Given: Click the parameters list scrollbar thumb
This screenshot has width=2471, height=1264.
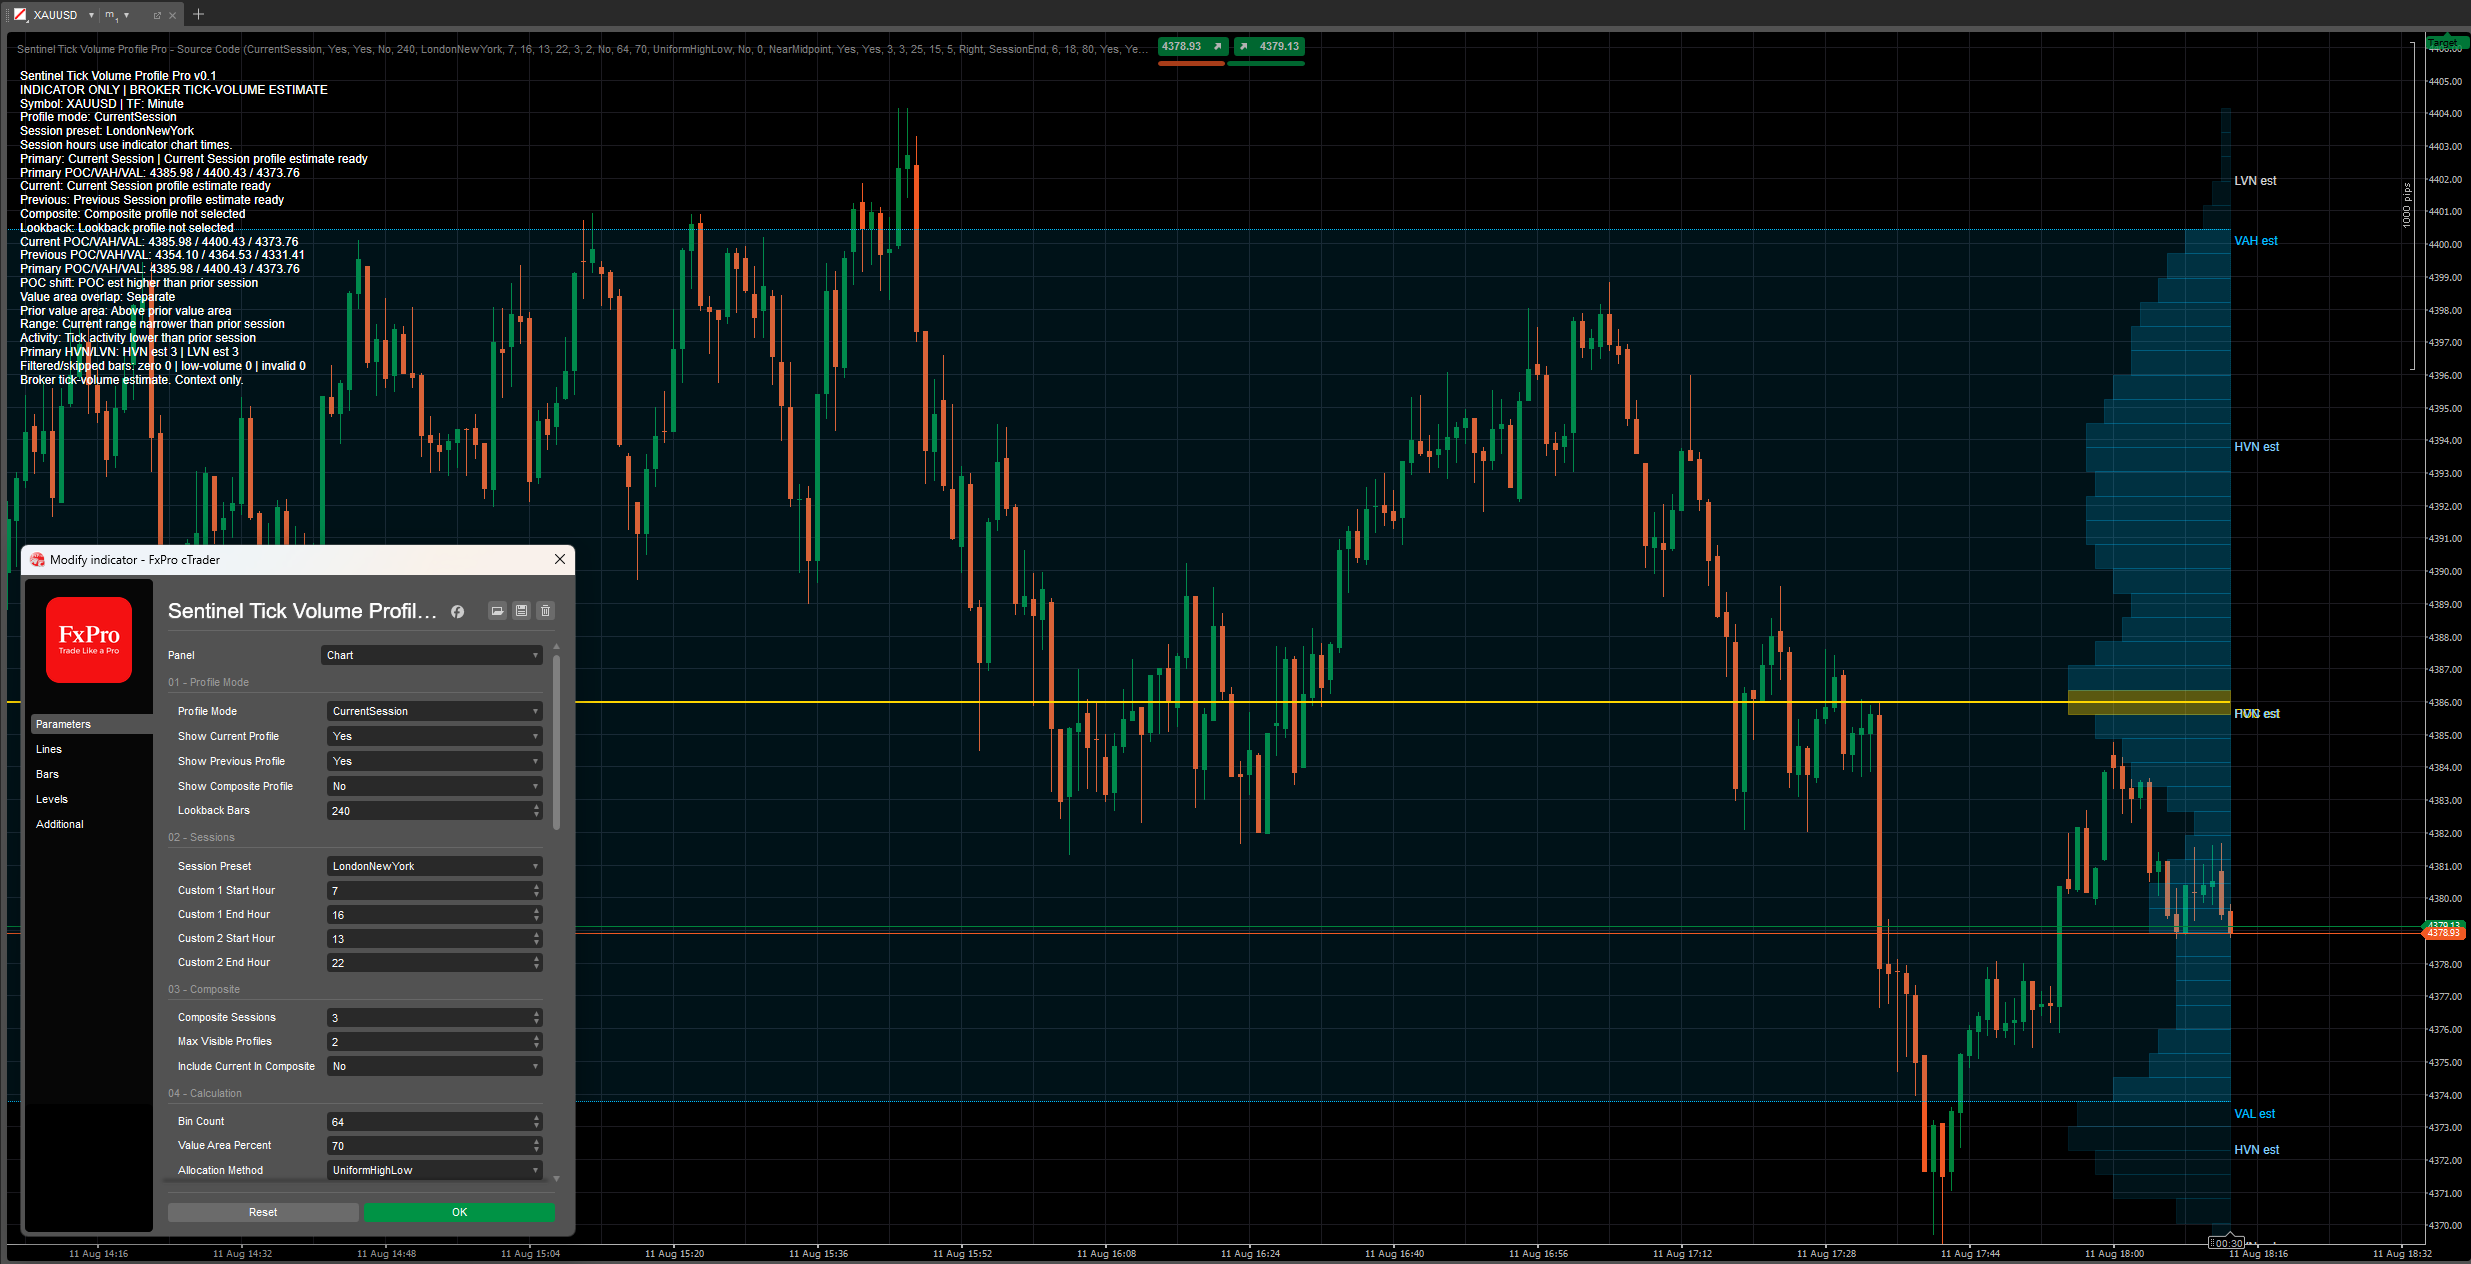Looking at the screenshot, I should (x=556, y=741).
